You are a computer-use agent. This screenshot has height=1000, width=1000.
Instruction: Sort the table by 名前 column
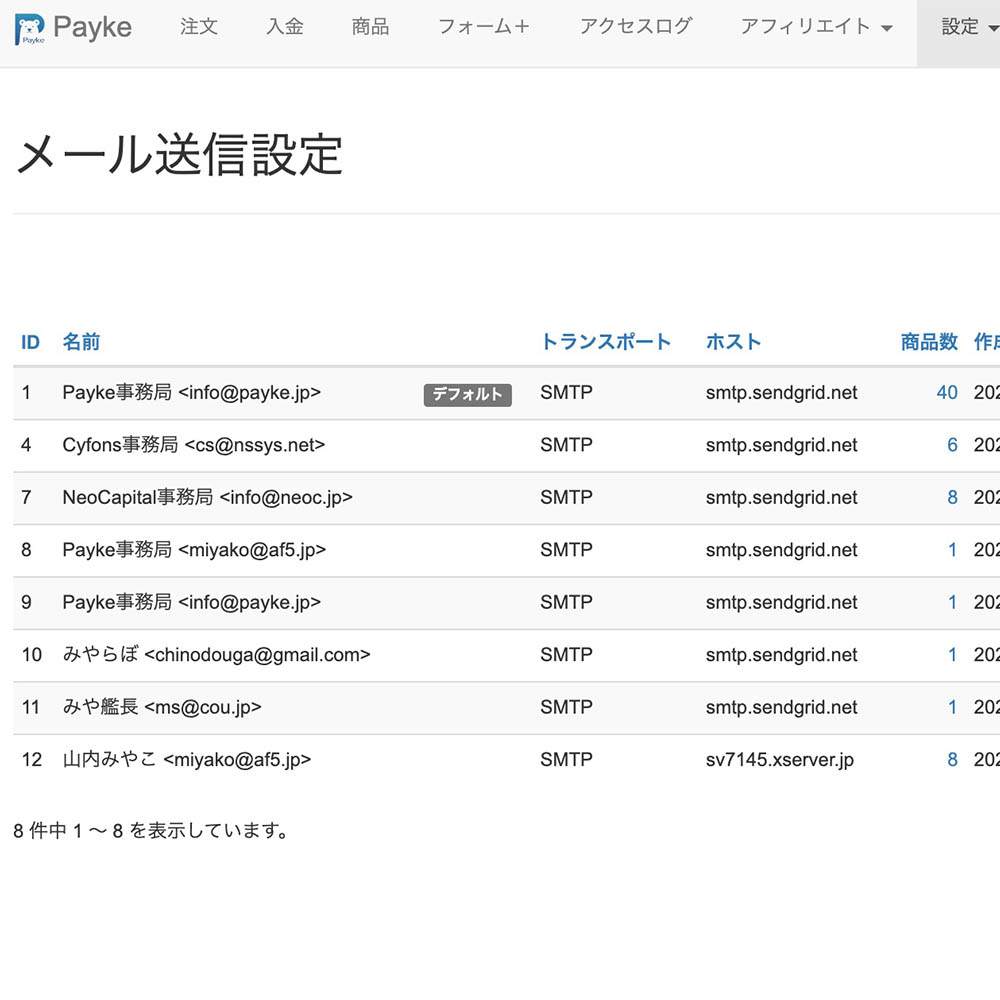(x=81, y=342)
